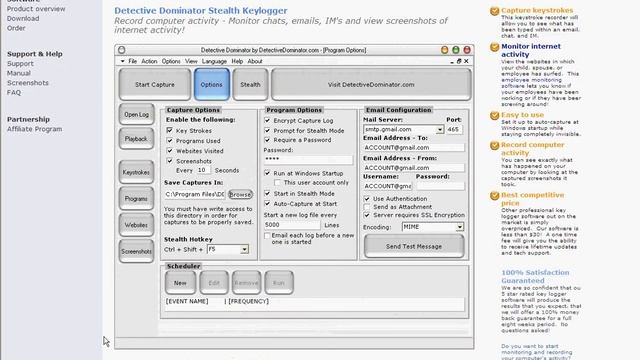The width and height of the screenshot is (640, 360).
Task: Enable Email each log before new one
Action: [x=267, y=236]
